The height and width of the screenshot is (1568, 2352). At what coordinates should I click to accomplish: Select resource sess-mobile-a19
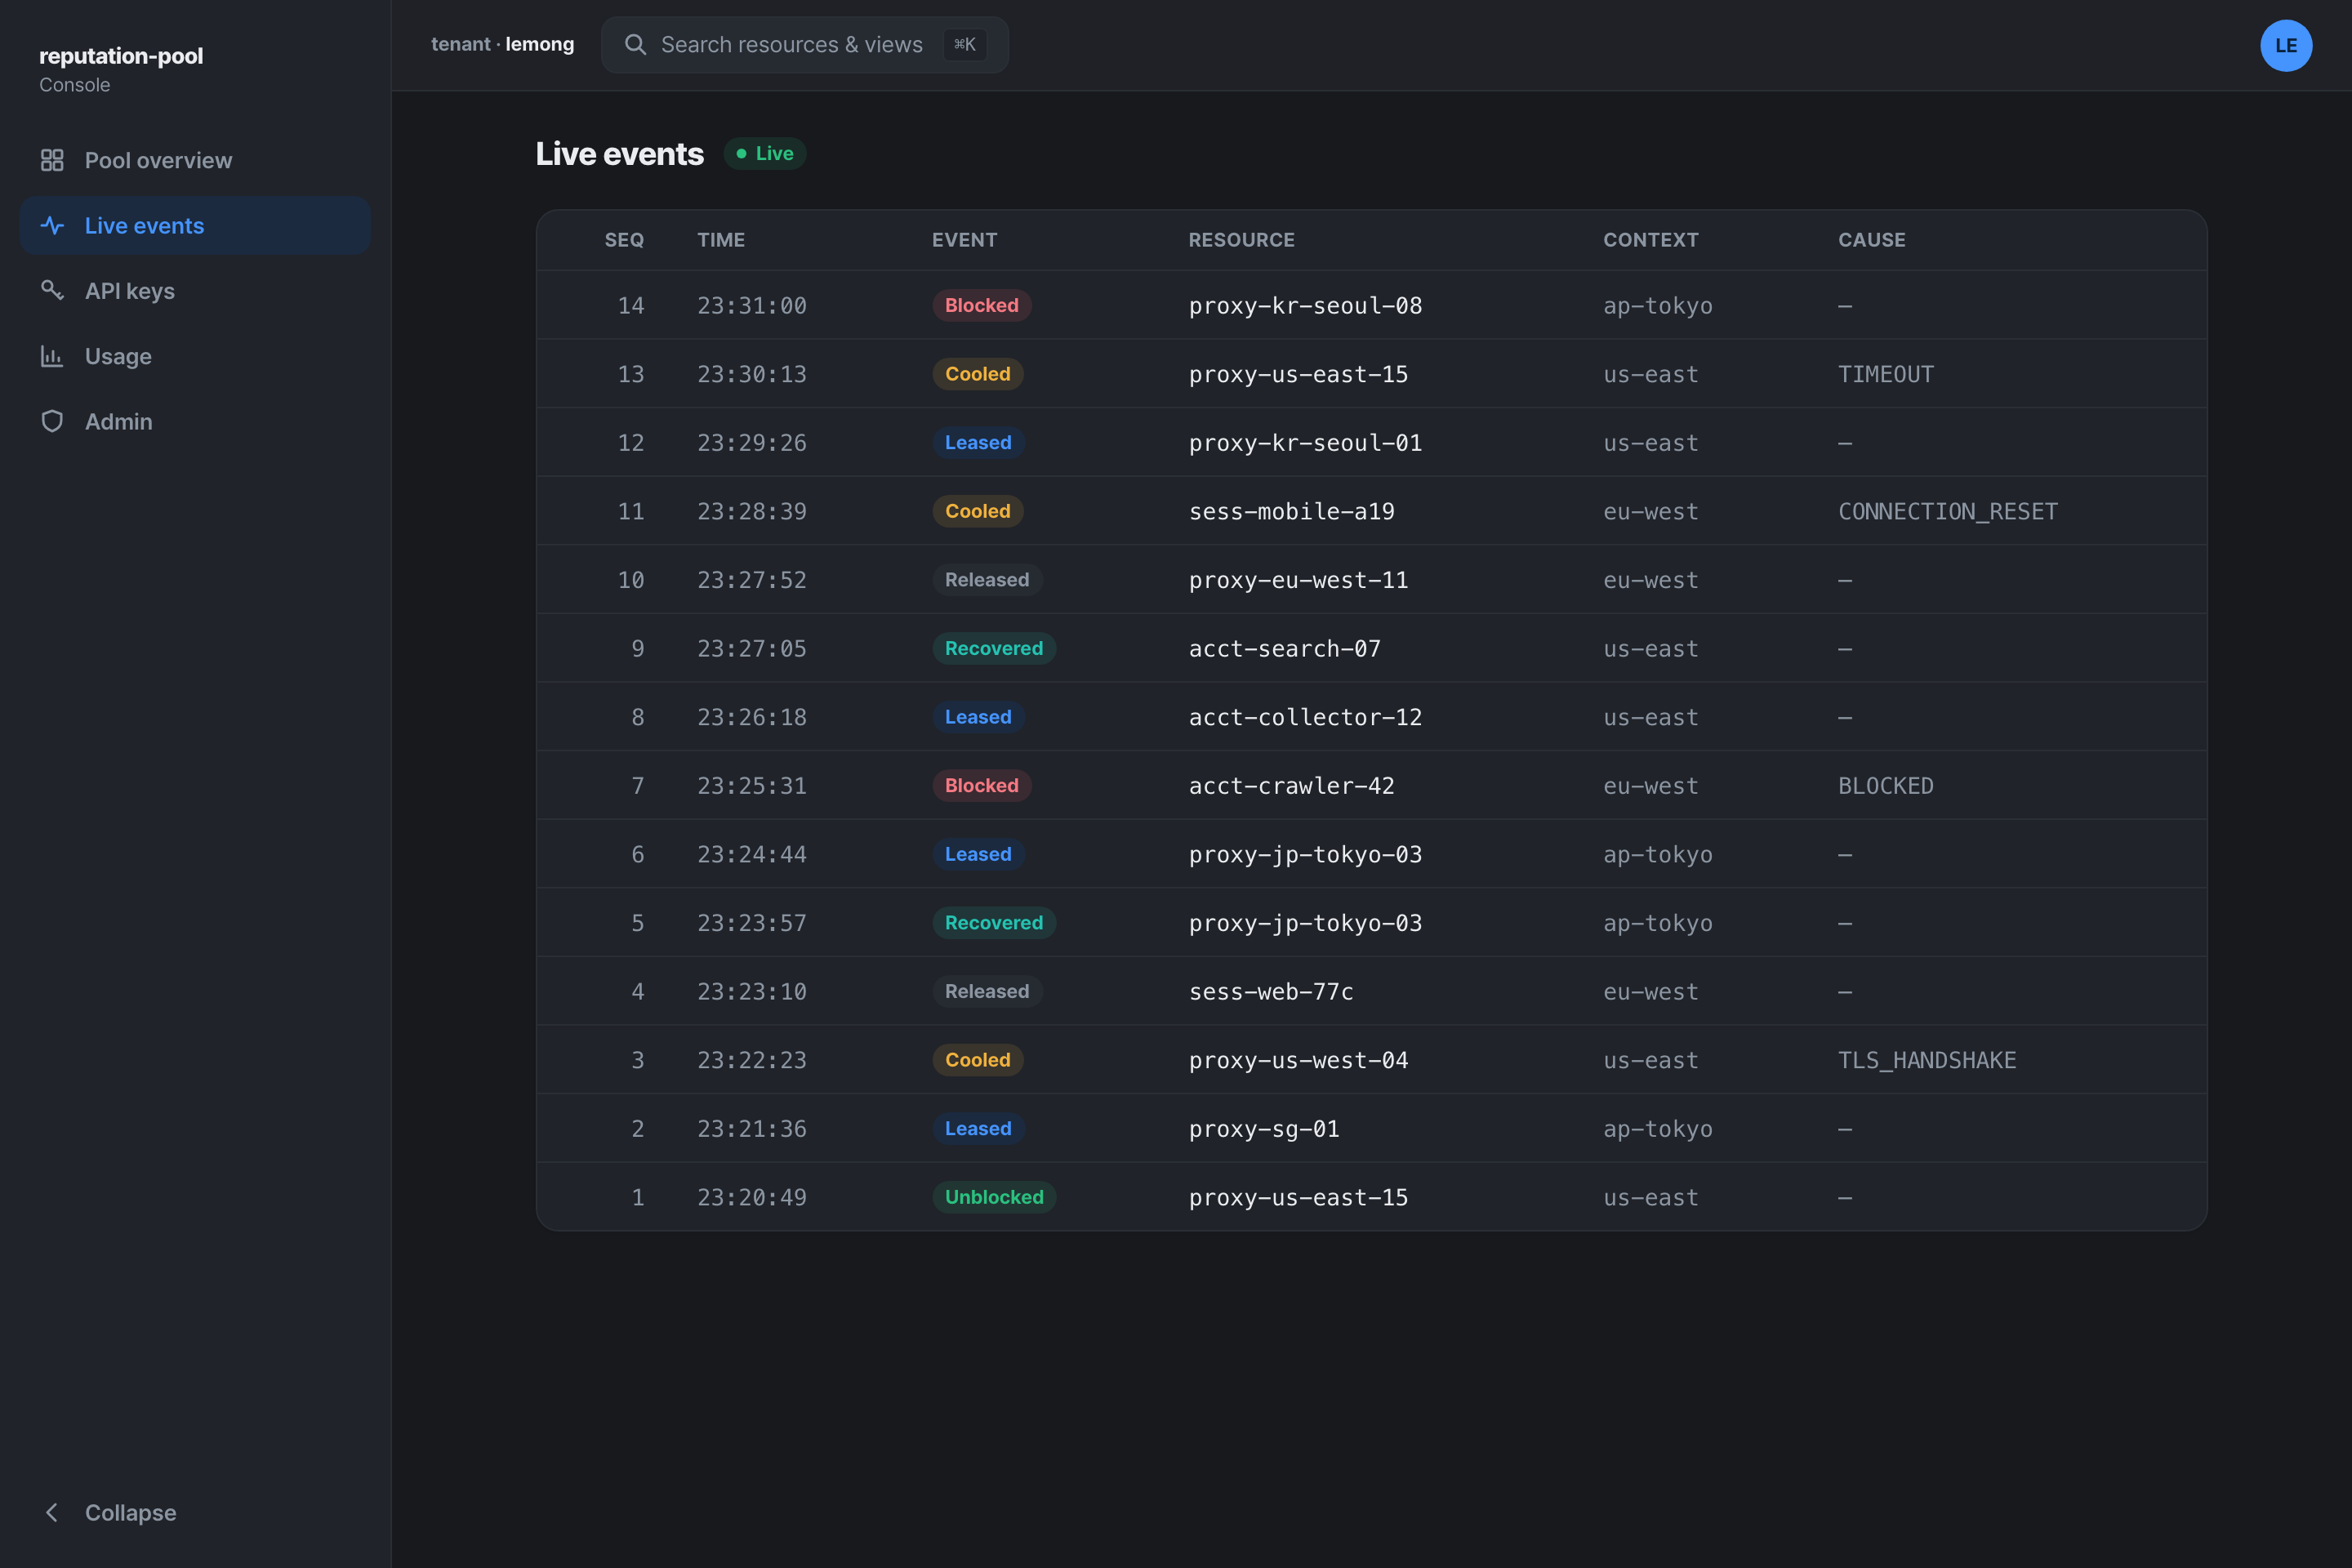click(1291, 511)
